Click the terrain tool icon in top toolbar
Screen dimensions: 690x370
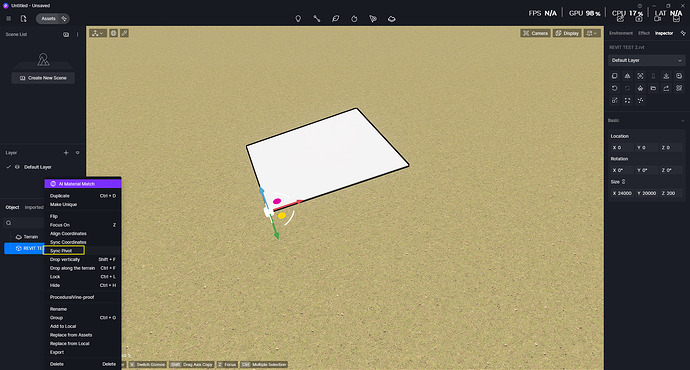391,18
